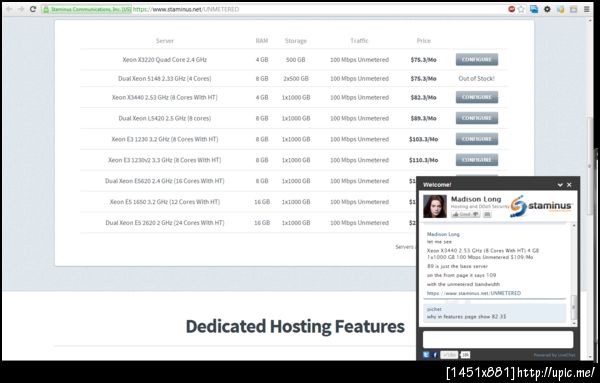Click the browser address bar URL
This screenshot has height=383, width=600.
click(x=186, y=9)
